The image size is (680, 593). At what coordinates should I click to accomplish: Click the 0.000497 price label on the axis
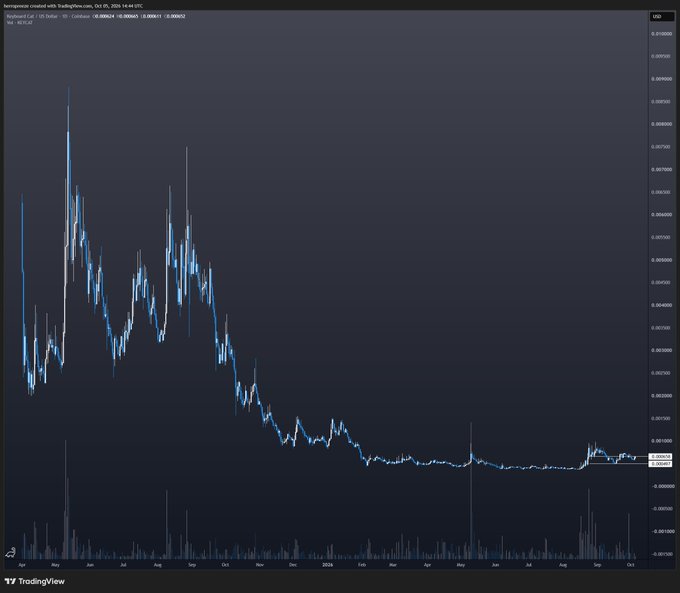point(661,464)
